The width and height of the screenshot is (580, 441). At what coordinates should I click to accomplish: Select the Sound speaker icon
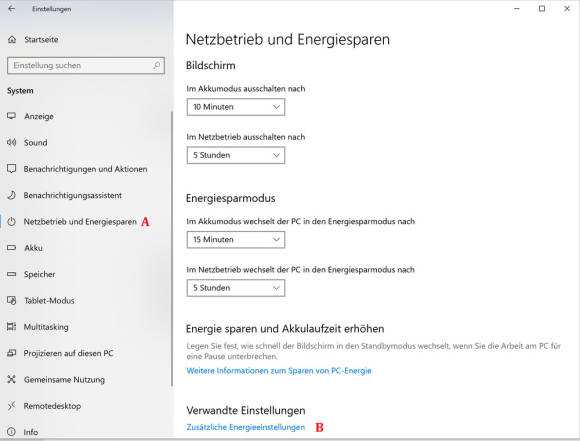click(11, 142)
